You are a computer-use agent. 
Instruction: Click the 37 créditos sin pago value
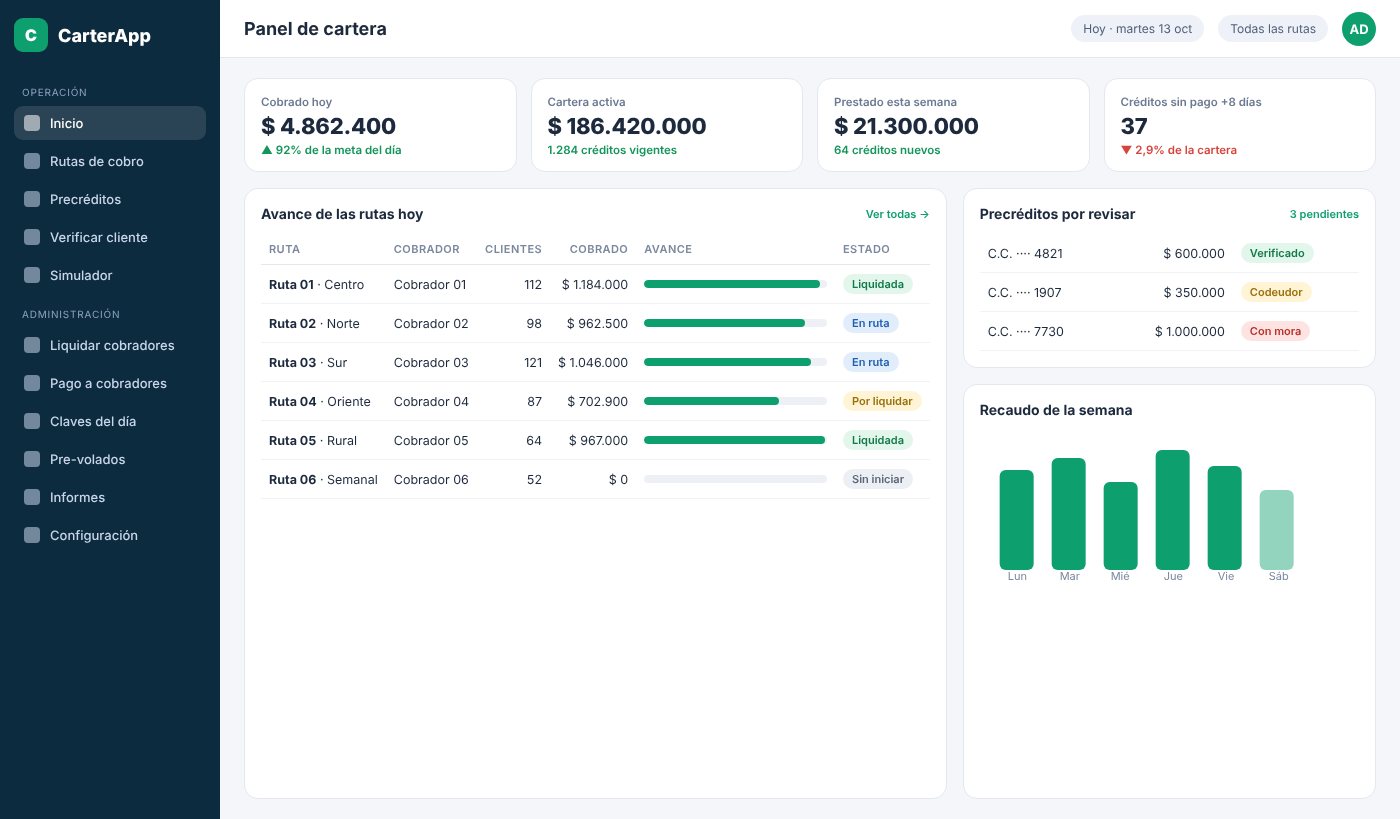point(1134,126)
